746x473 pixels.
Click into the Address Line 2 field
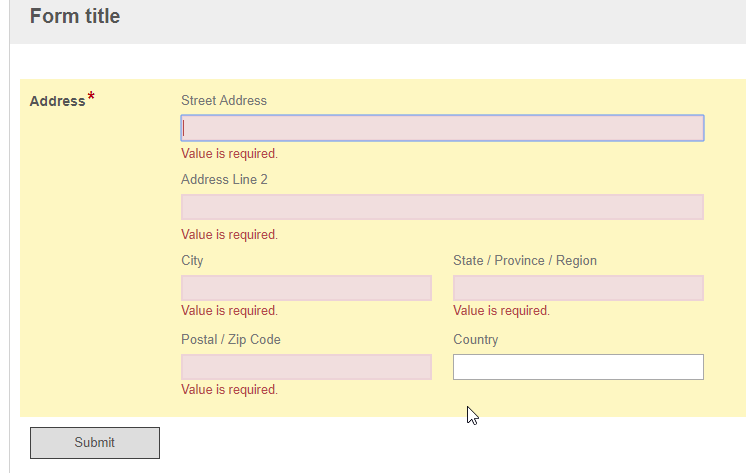point(442,207)
